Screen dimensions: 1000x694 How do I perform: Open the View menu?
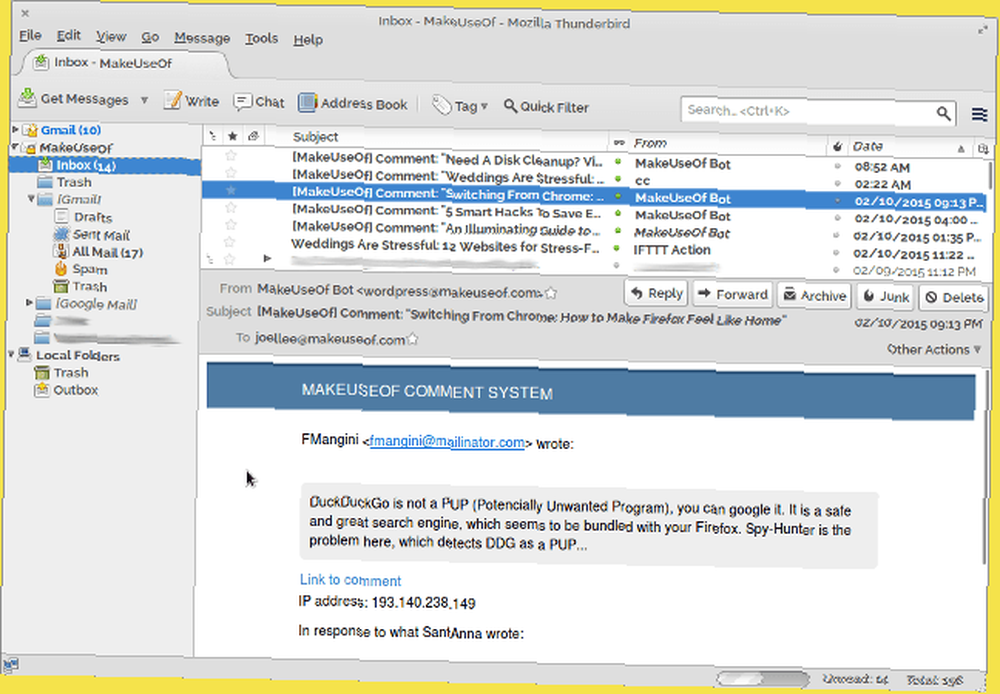(x=111, y=36)
